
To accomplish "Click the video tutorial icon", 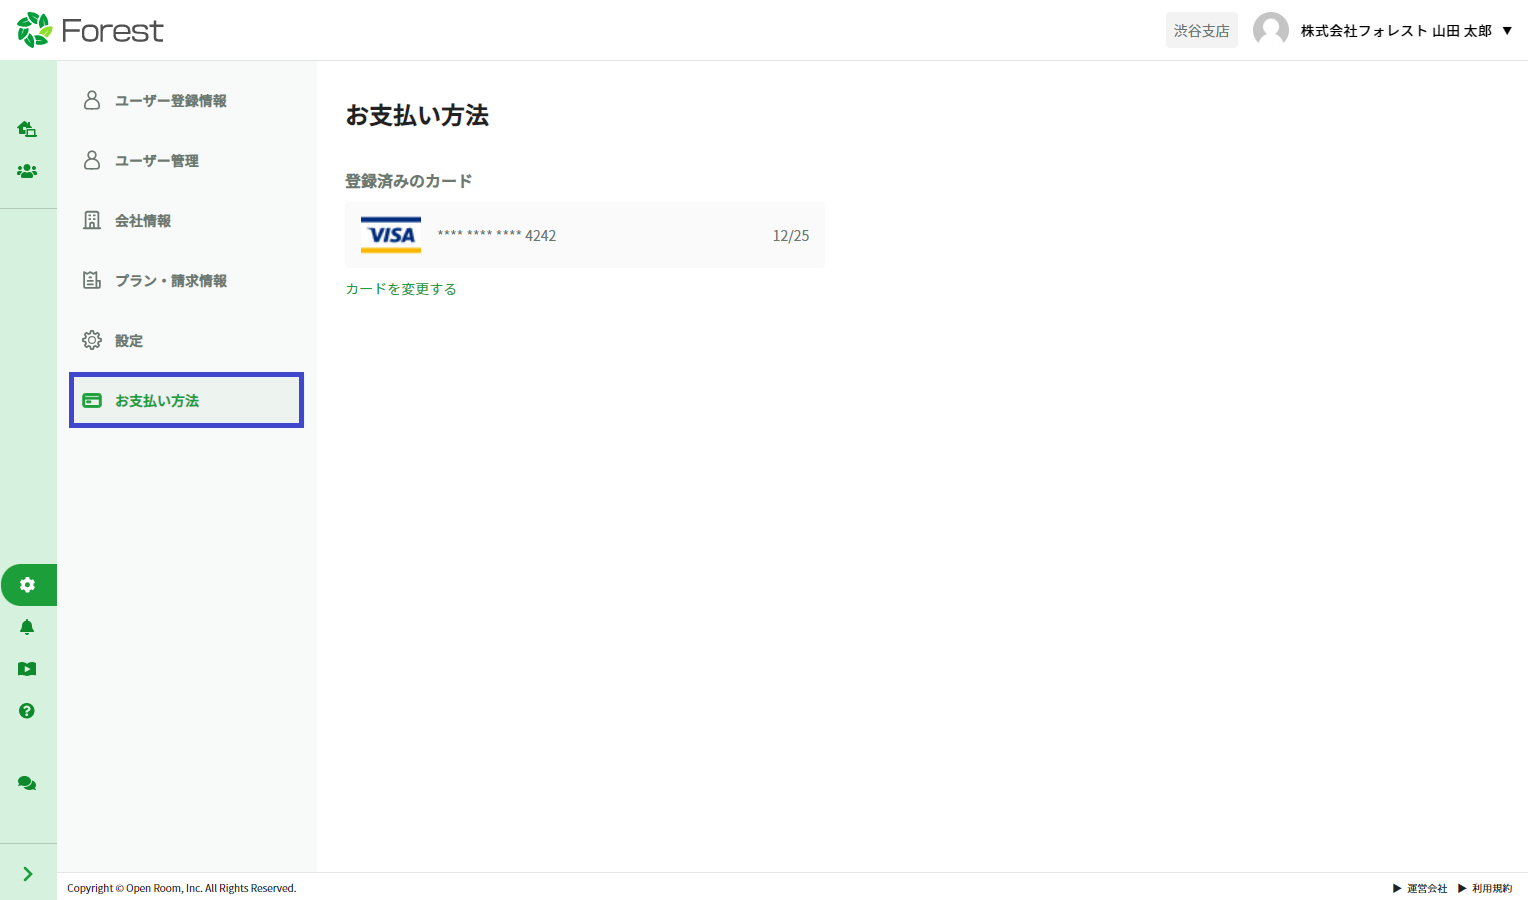I will click(27, 669).
